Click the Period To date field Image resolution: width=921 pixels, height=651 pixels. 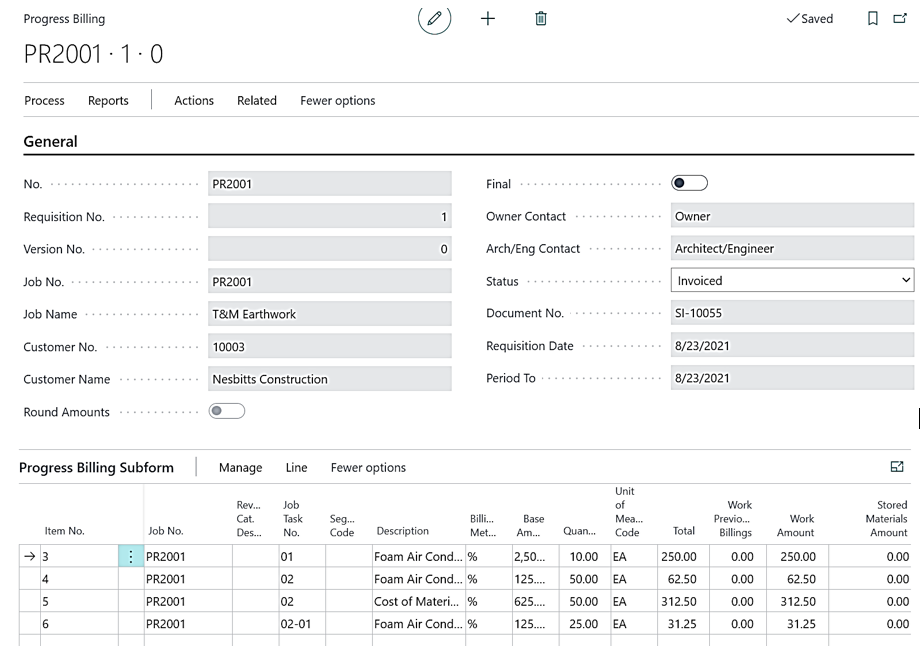792,378
